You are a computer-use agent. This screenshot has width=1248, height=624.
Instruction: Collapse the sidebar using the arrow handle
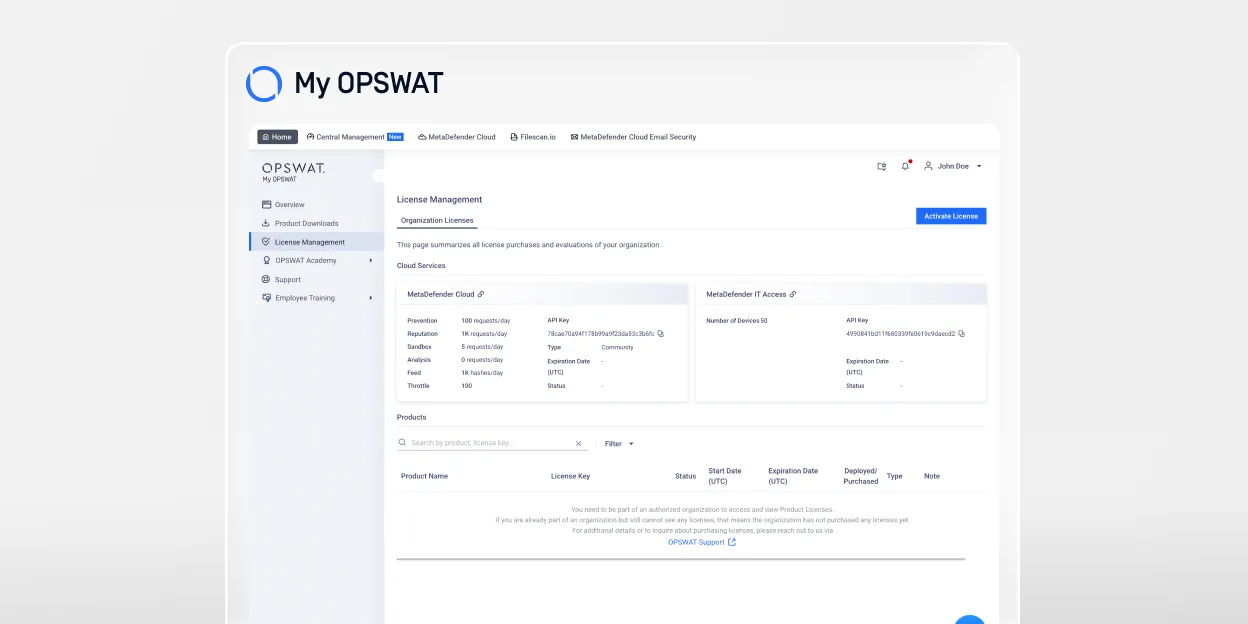click(x=379, y=175)
